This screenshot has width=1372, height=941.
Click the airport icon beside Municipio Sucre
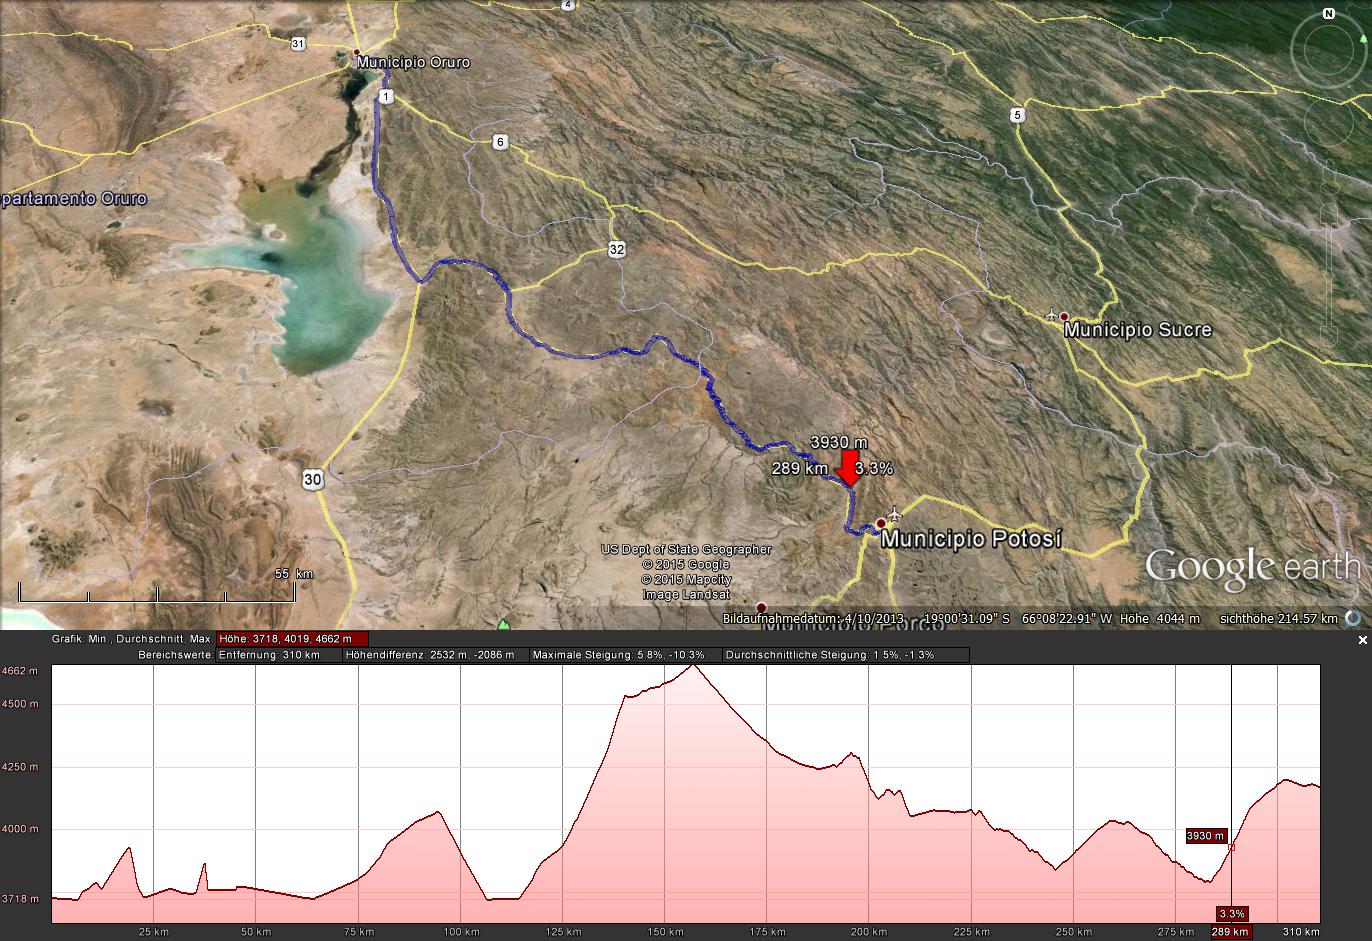point(1051,315)
